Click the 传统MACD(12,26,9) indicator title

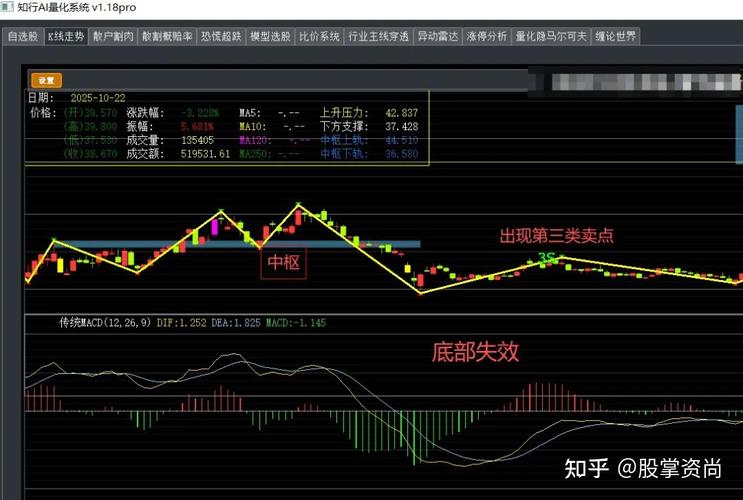tap(105, 323)
